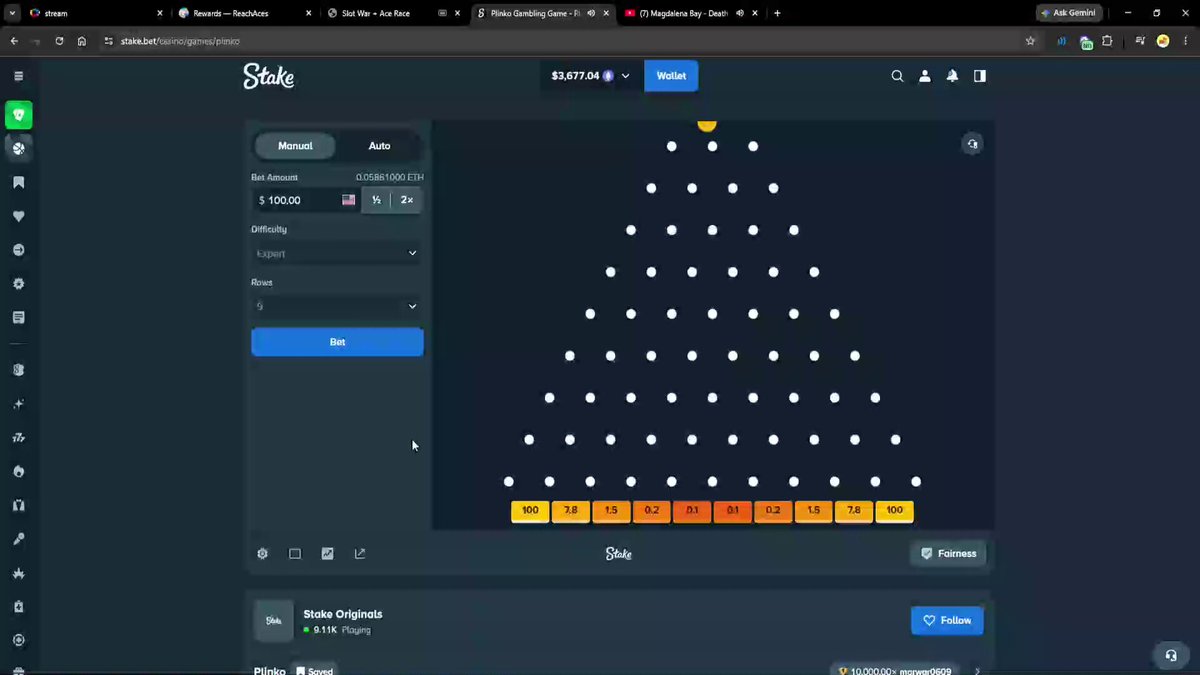The width and height of the screenshot is (1200, 675).
Task: Open the green Casino shield icon
Action: pyautogui.click(x=18, y=115)
